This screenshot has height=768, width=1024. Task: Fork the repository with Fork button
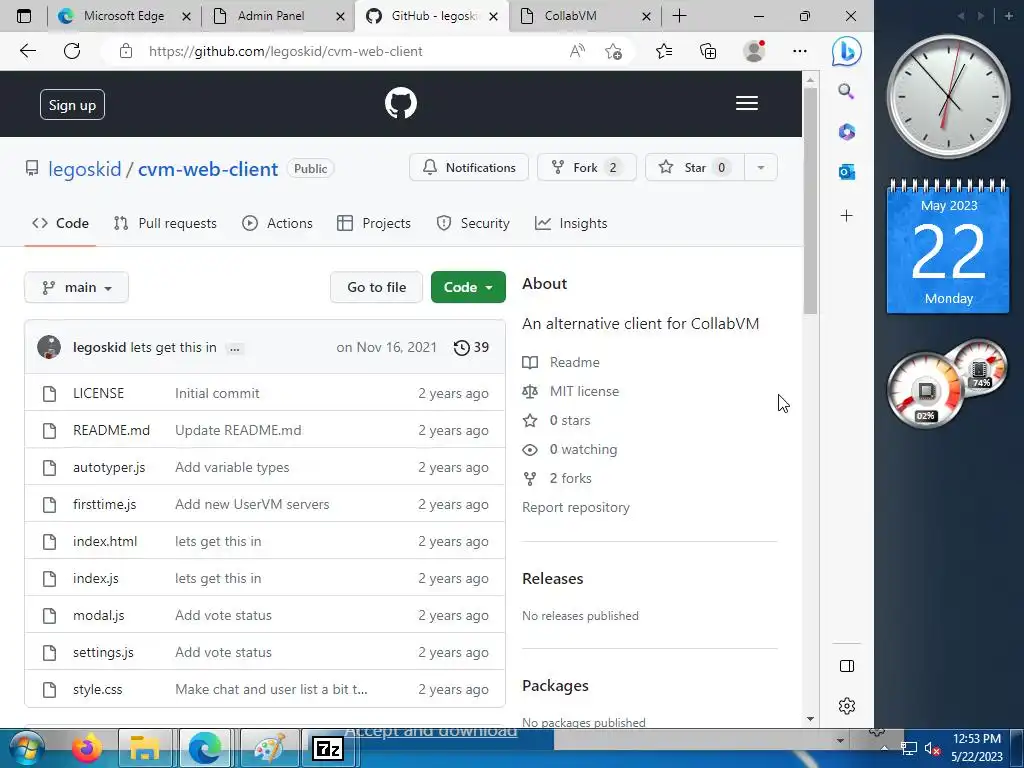click(x=586, y=168)
